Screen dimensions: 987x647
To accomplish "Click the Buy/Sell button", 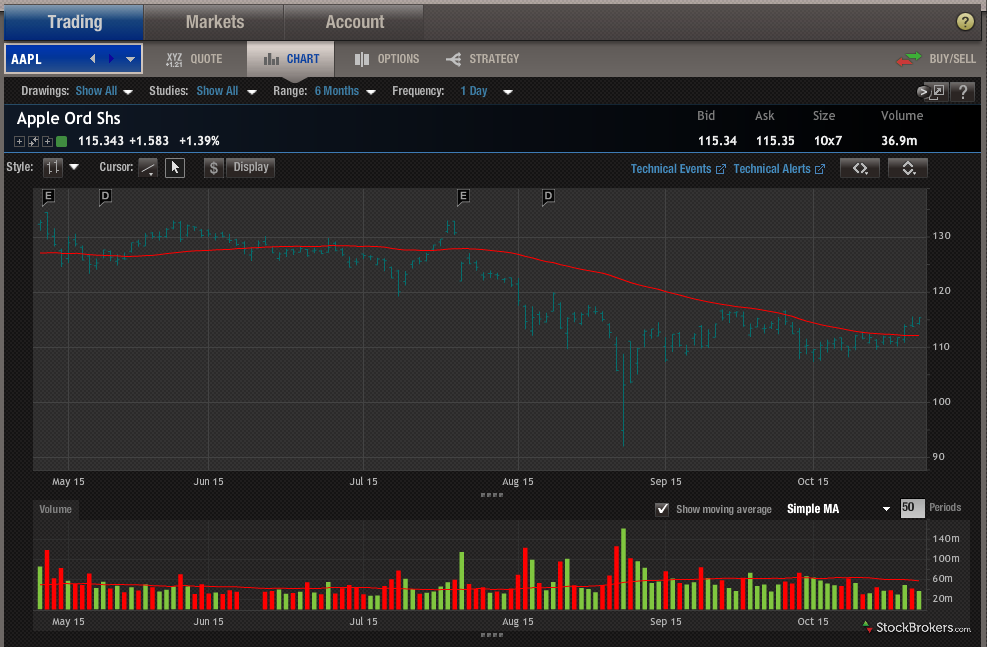I will click(936, 59).
